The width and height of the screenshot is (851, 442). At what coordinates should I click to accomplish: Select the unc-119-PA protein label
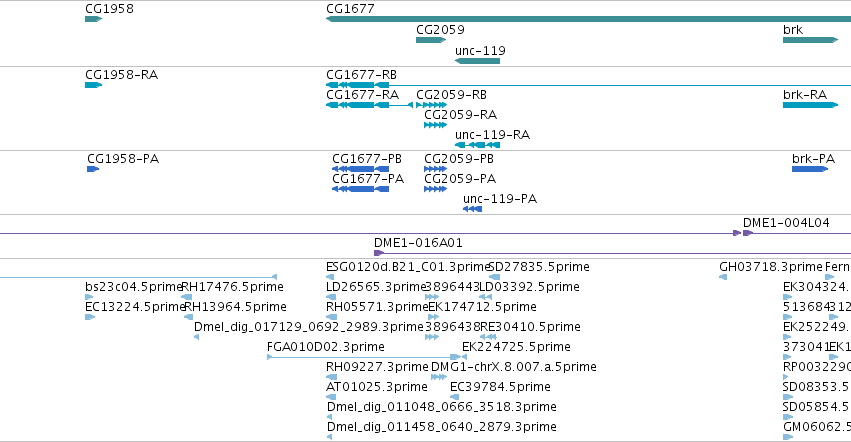point(500,199)
